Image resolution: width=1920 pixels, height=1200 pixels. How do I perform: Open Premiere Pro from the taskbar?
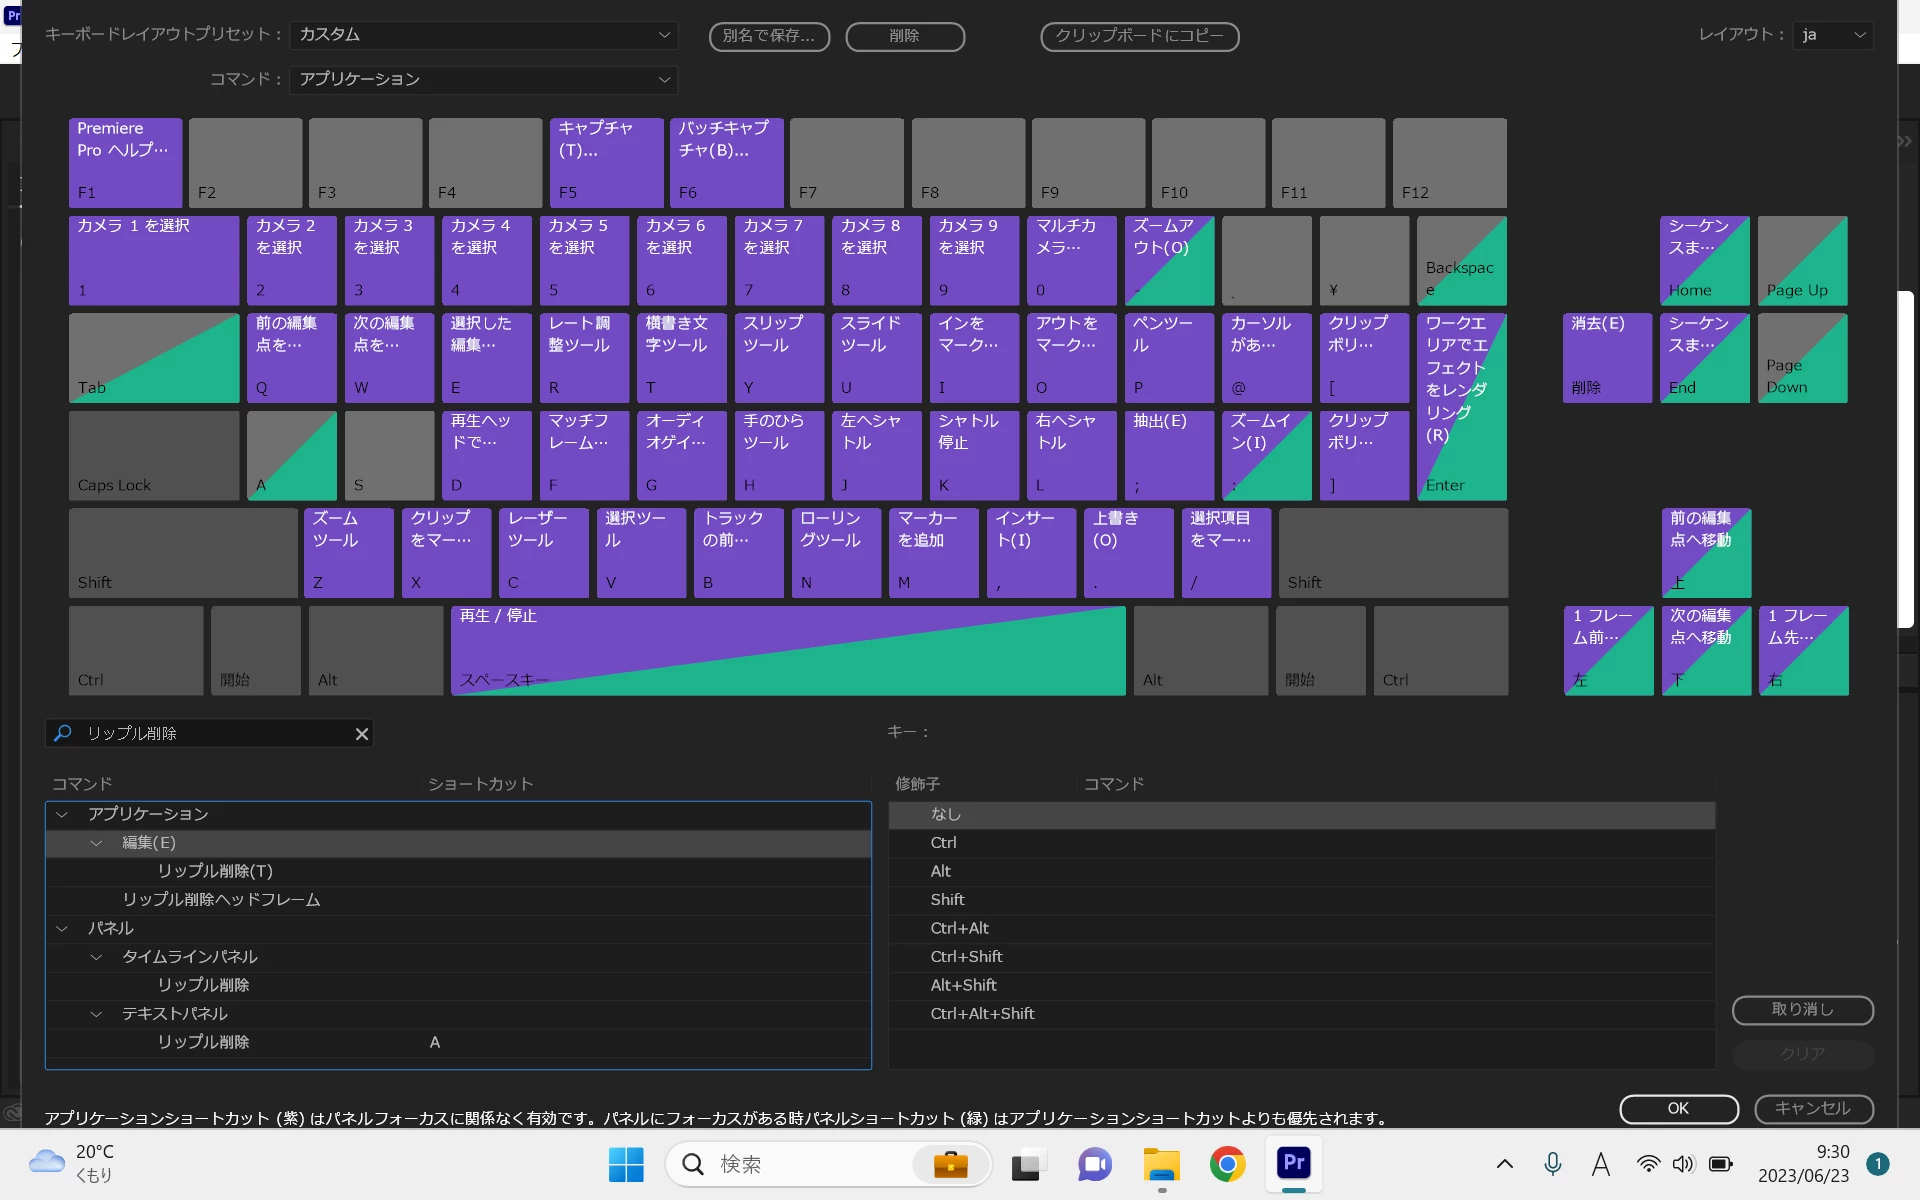1293,1163
